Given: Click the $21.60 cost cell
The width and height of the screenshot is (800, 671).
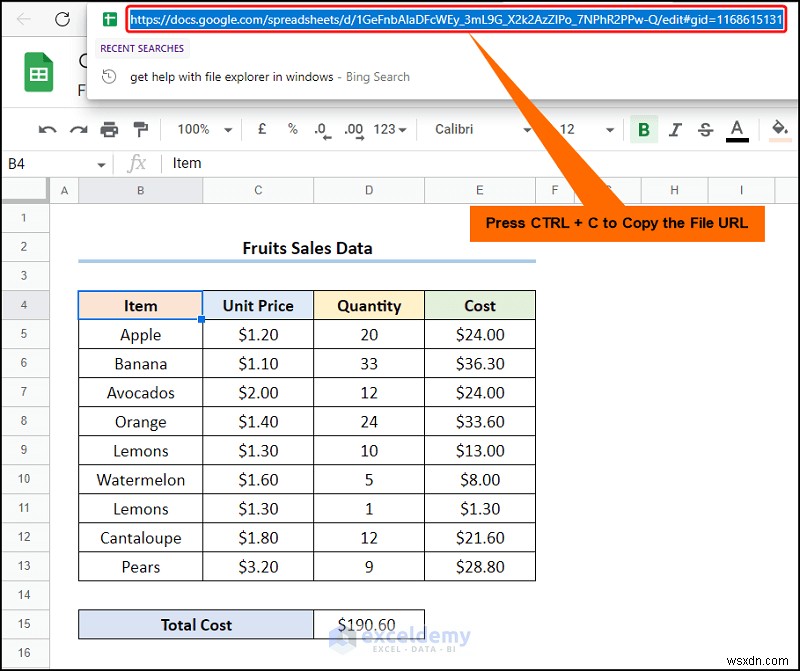Looking at the screenshot, I should (480, 538).
